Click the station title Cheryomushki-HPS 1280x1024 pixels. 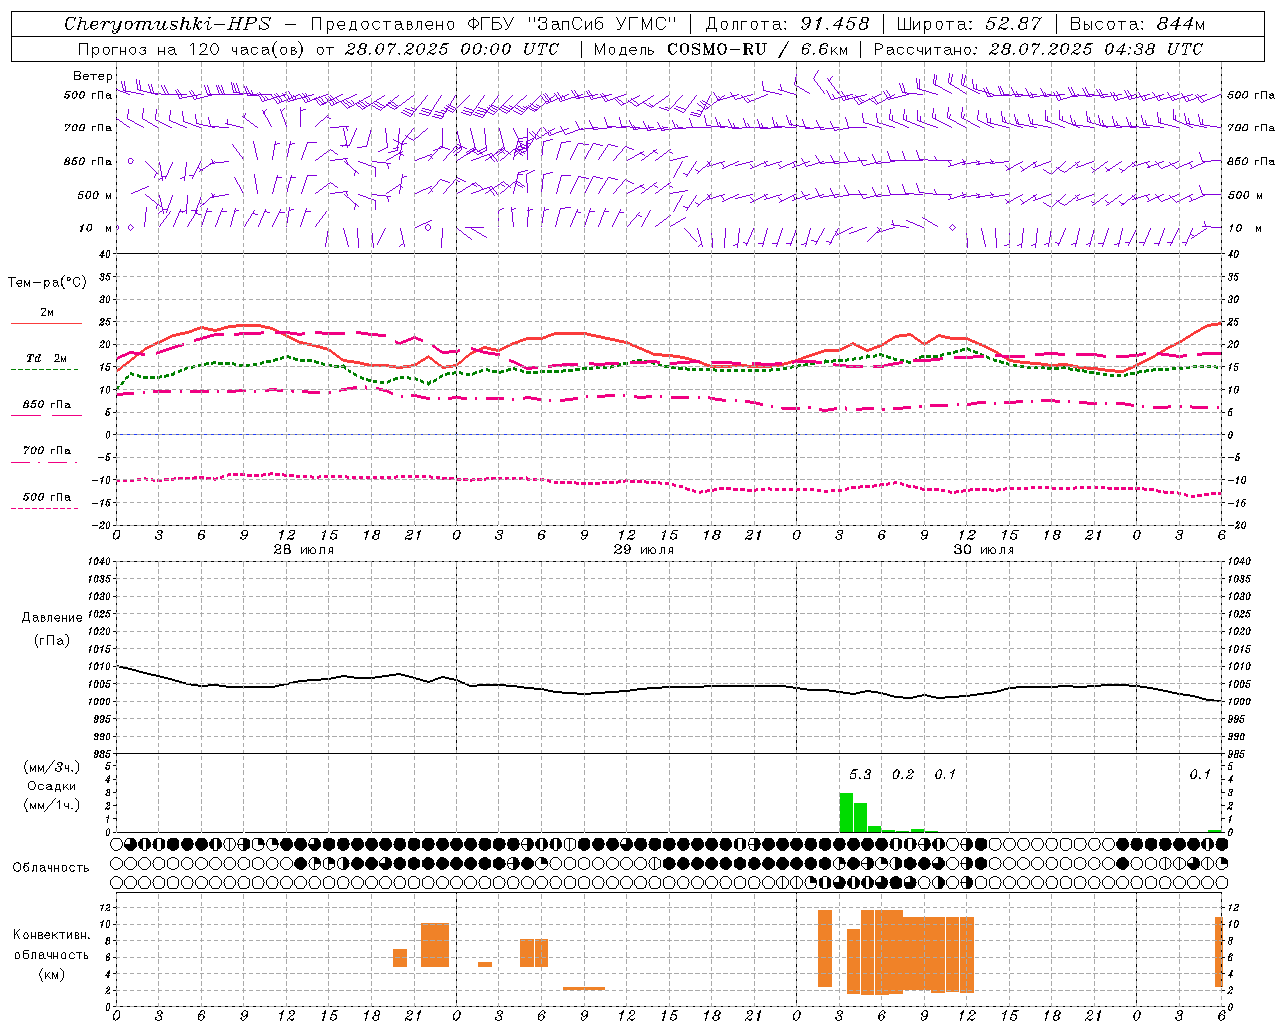pos(167,24)
